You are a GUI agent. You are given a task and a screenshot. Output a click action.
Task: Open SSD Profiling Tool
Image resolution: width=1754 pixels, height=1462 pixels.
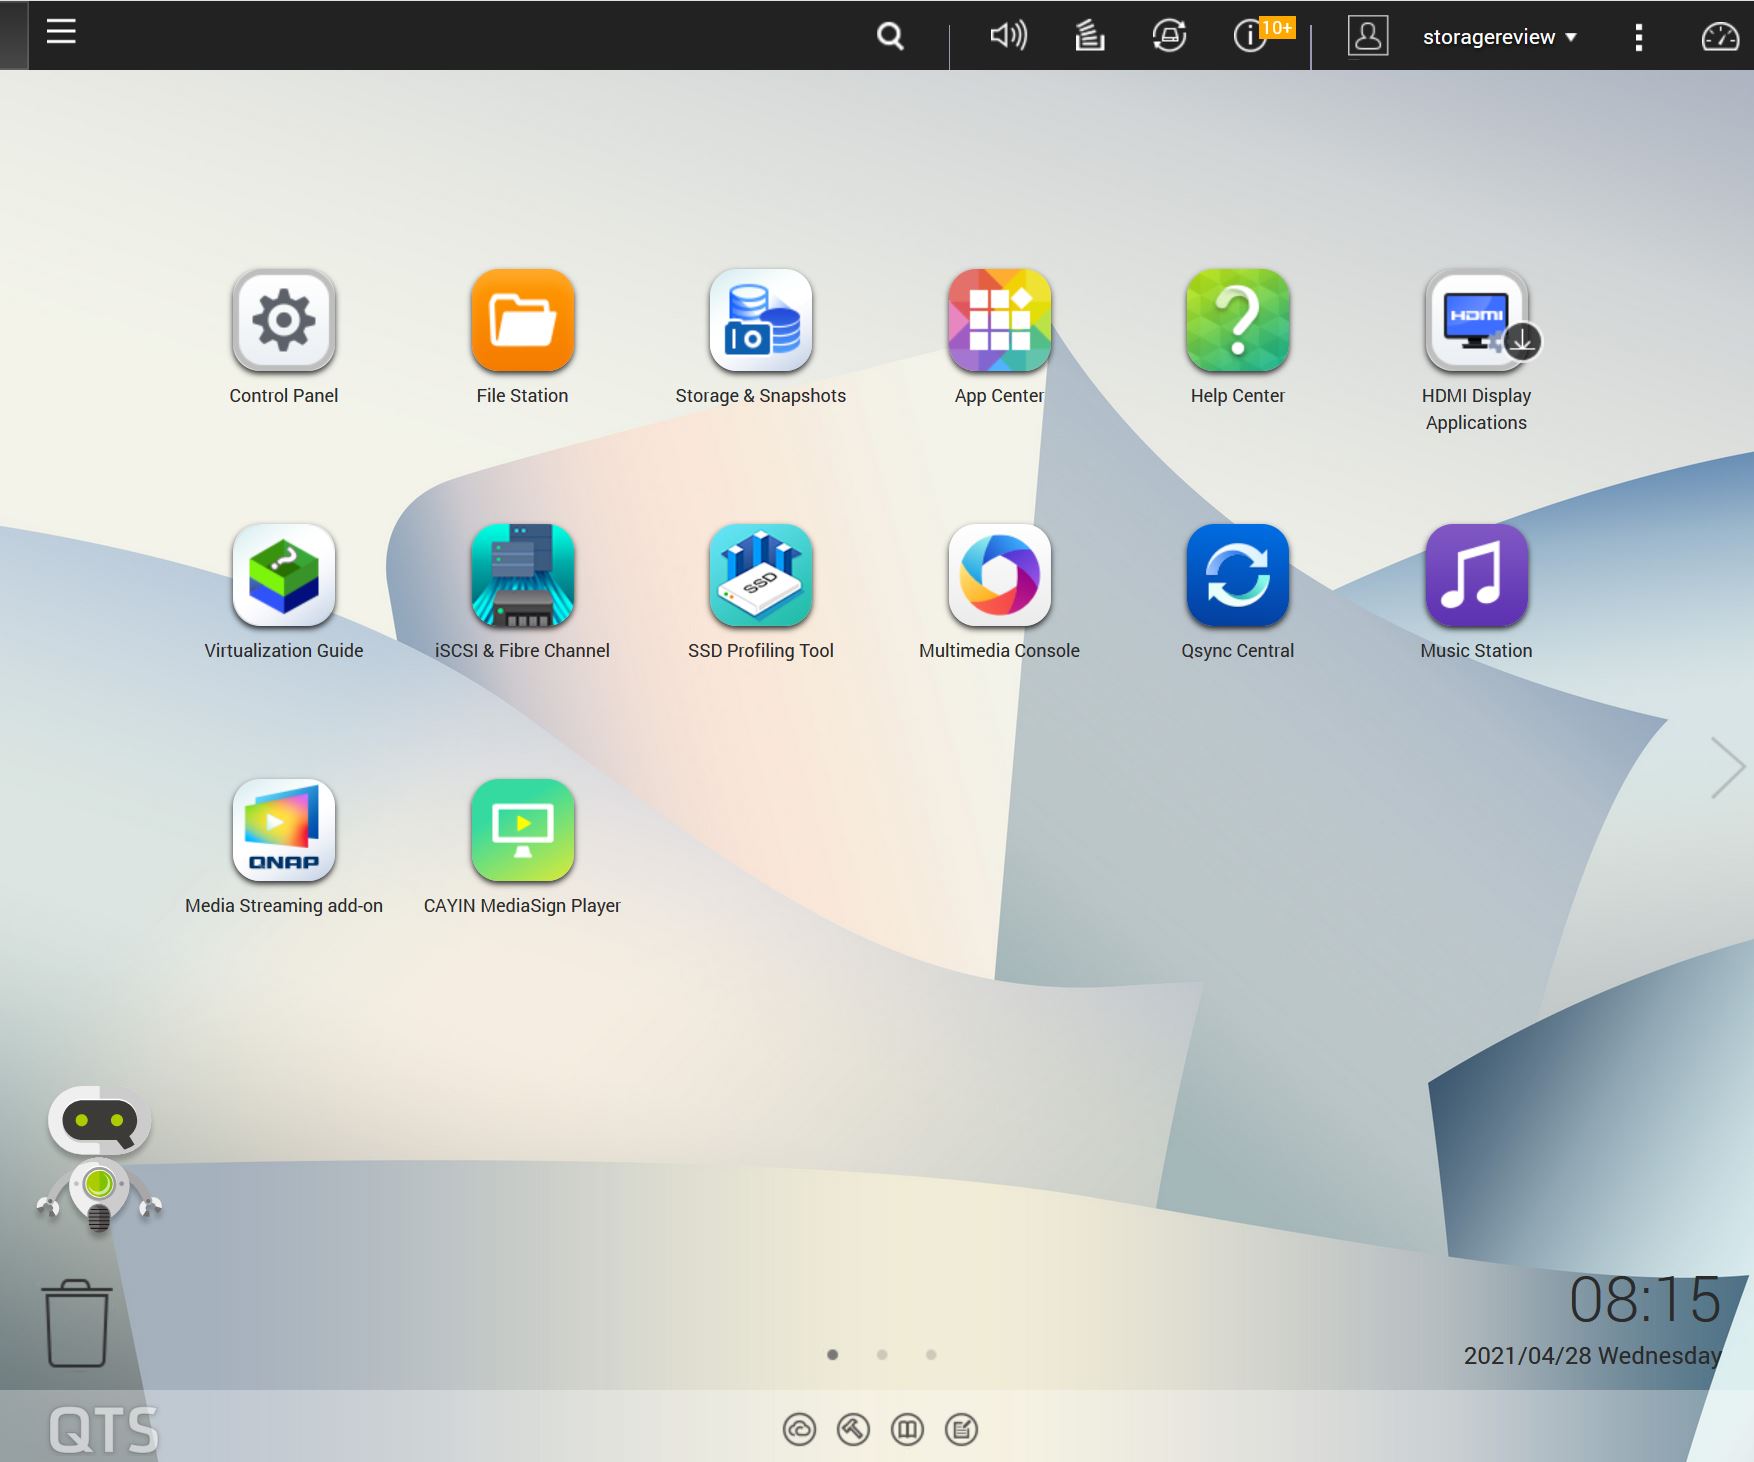pyautogui.click(x=761, y=576)
